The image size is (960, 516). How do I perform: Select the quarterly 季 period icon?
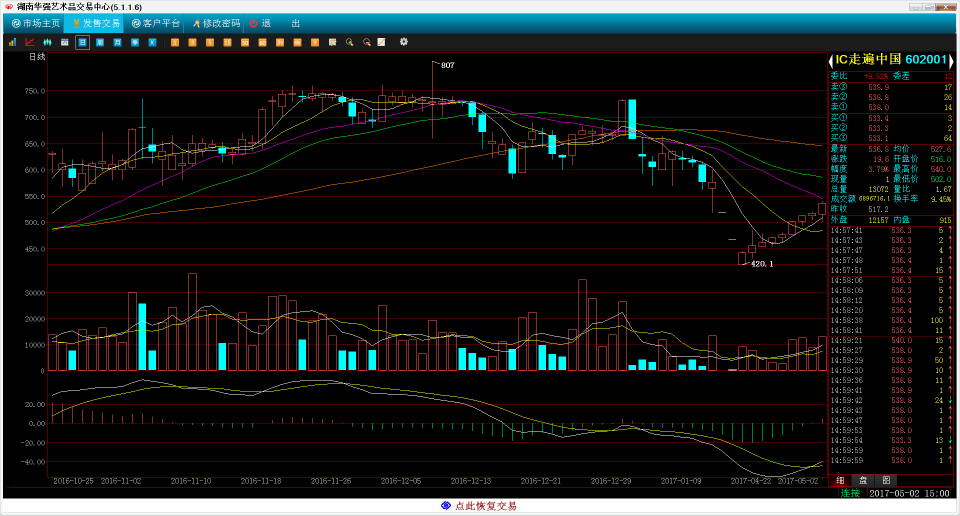(135, 42)
